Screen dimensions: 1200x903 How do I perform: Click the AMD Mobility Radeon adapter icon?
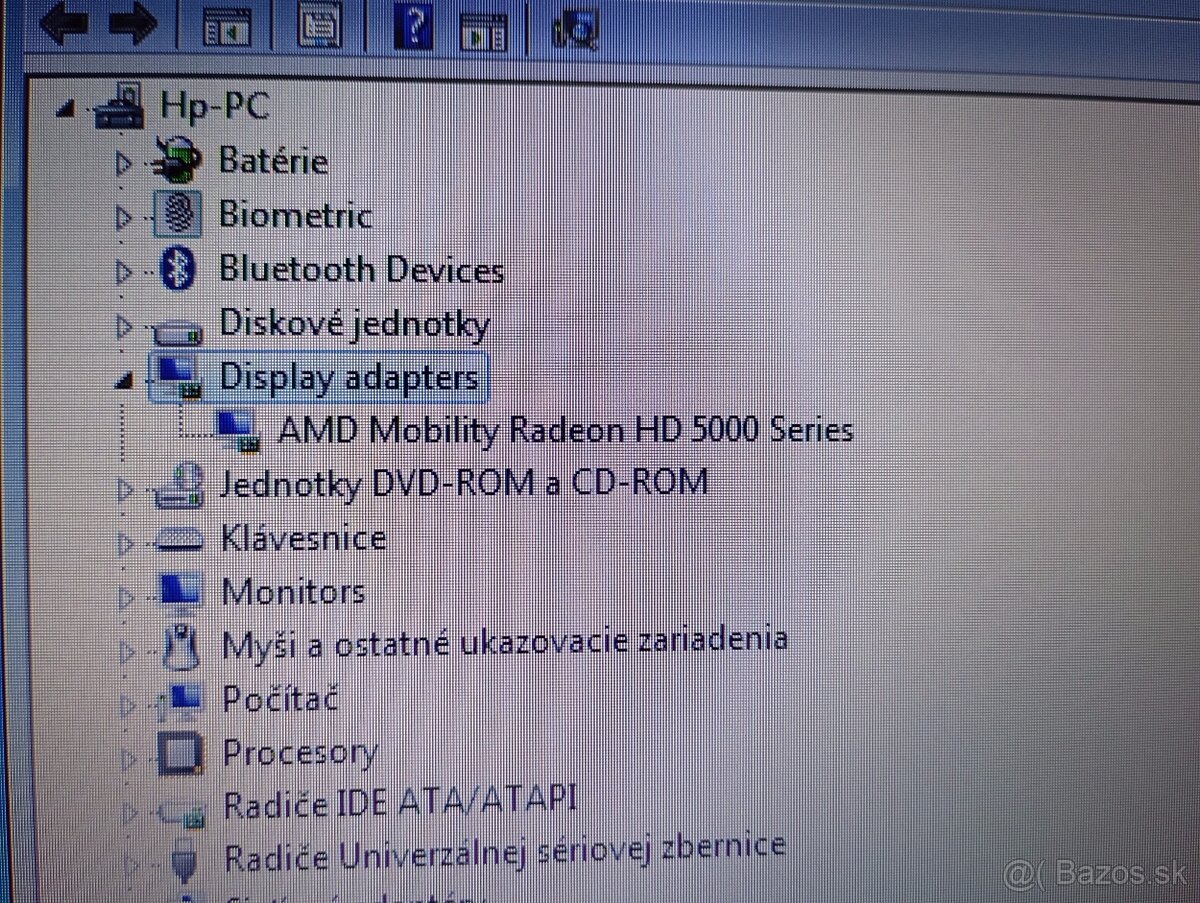[x=240, y=430]
